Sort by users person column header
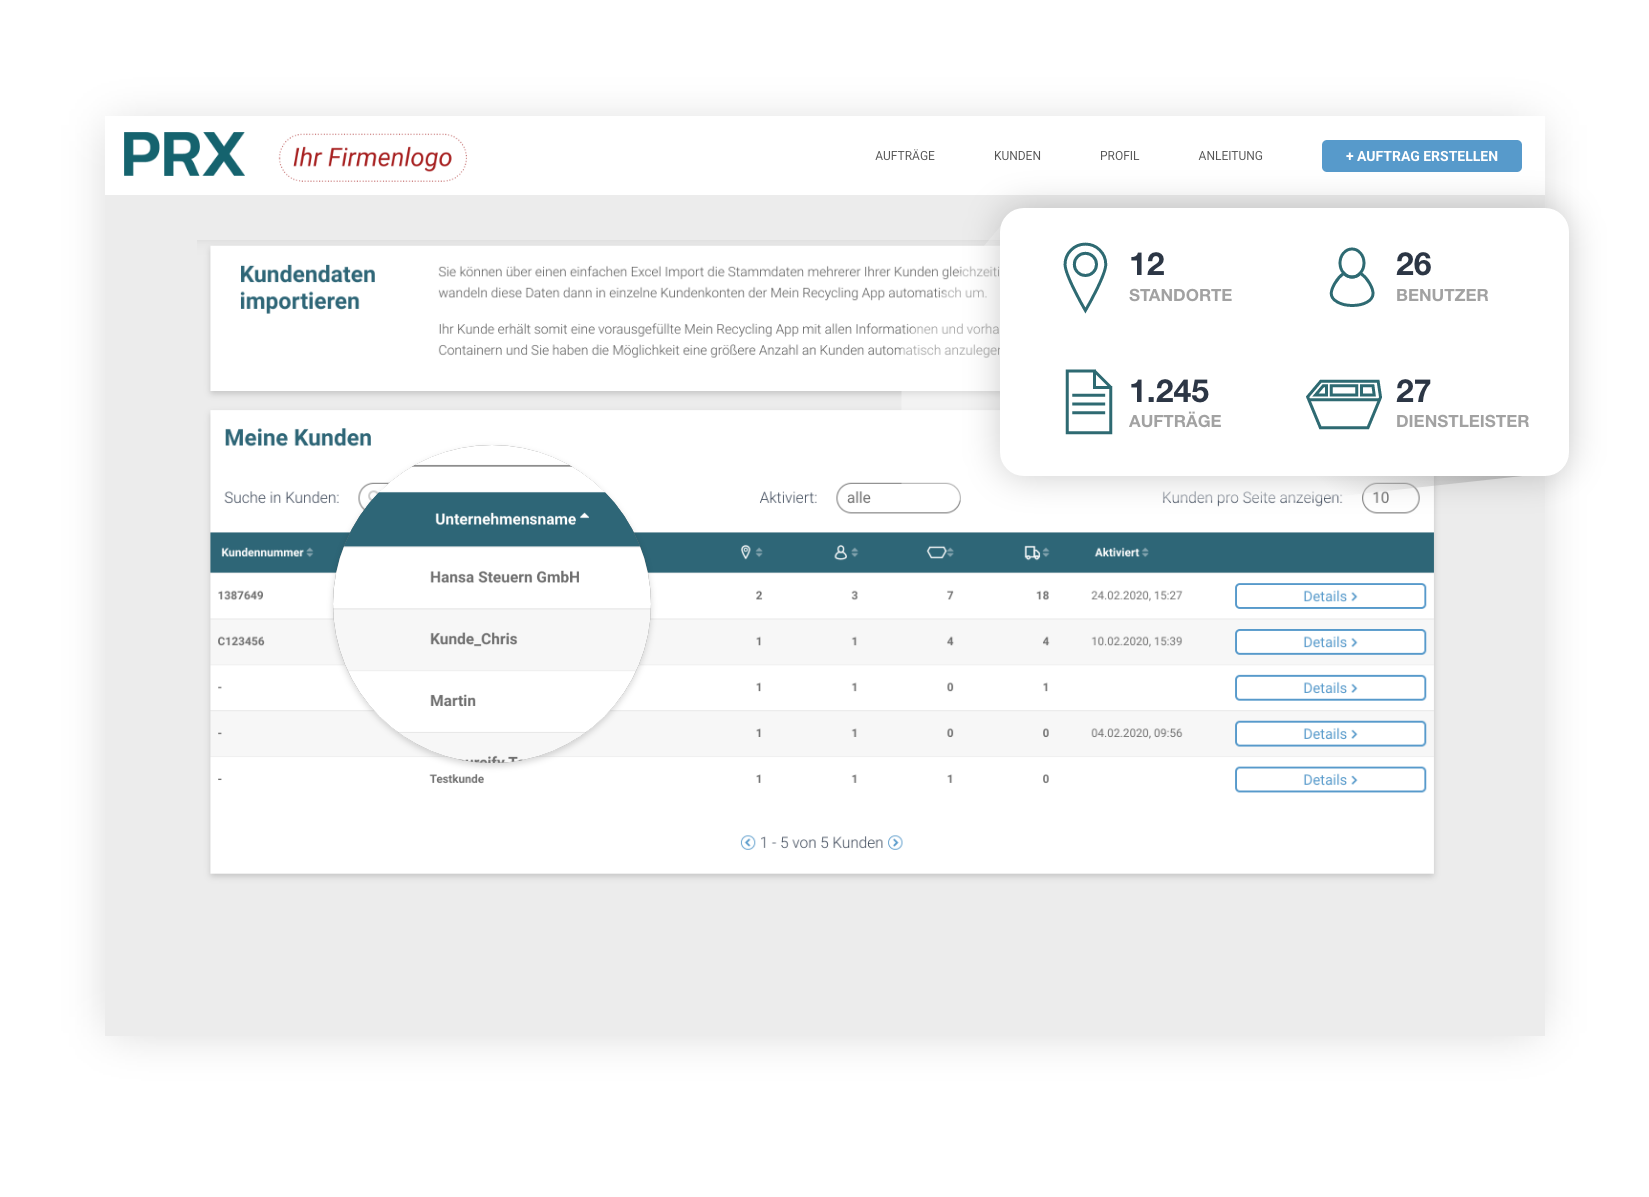 coord(846,552)
